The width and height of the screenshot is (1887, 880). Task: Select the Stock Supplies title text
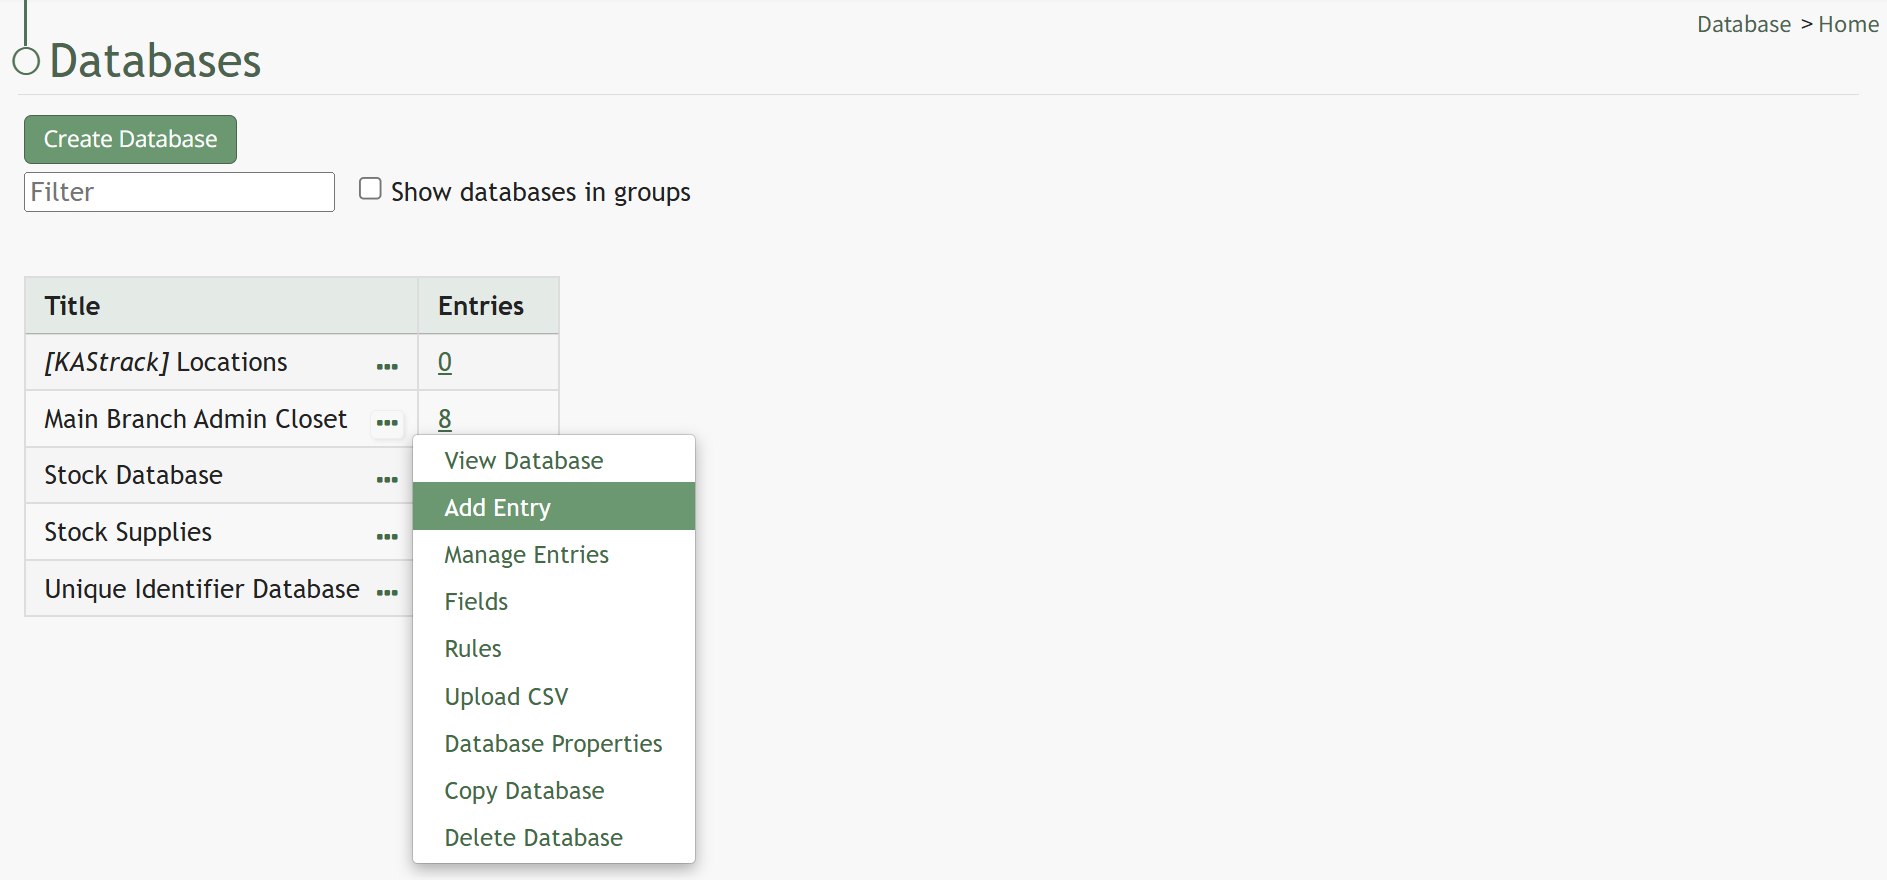coord(128,532)
